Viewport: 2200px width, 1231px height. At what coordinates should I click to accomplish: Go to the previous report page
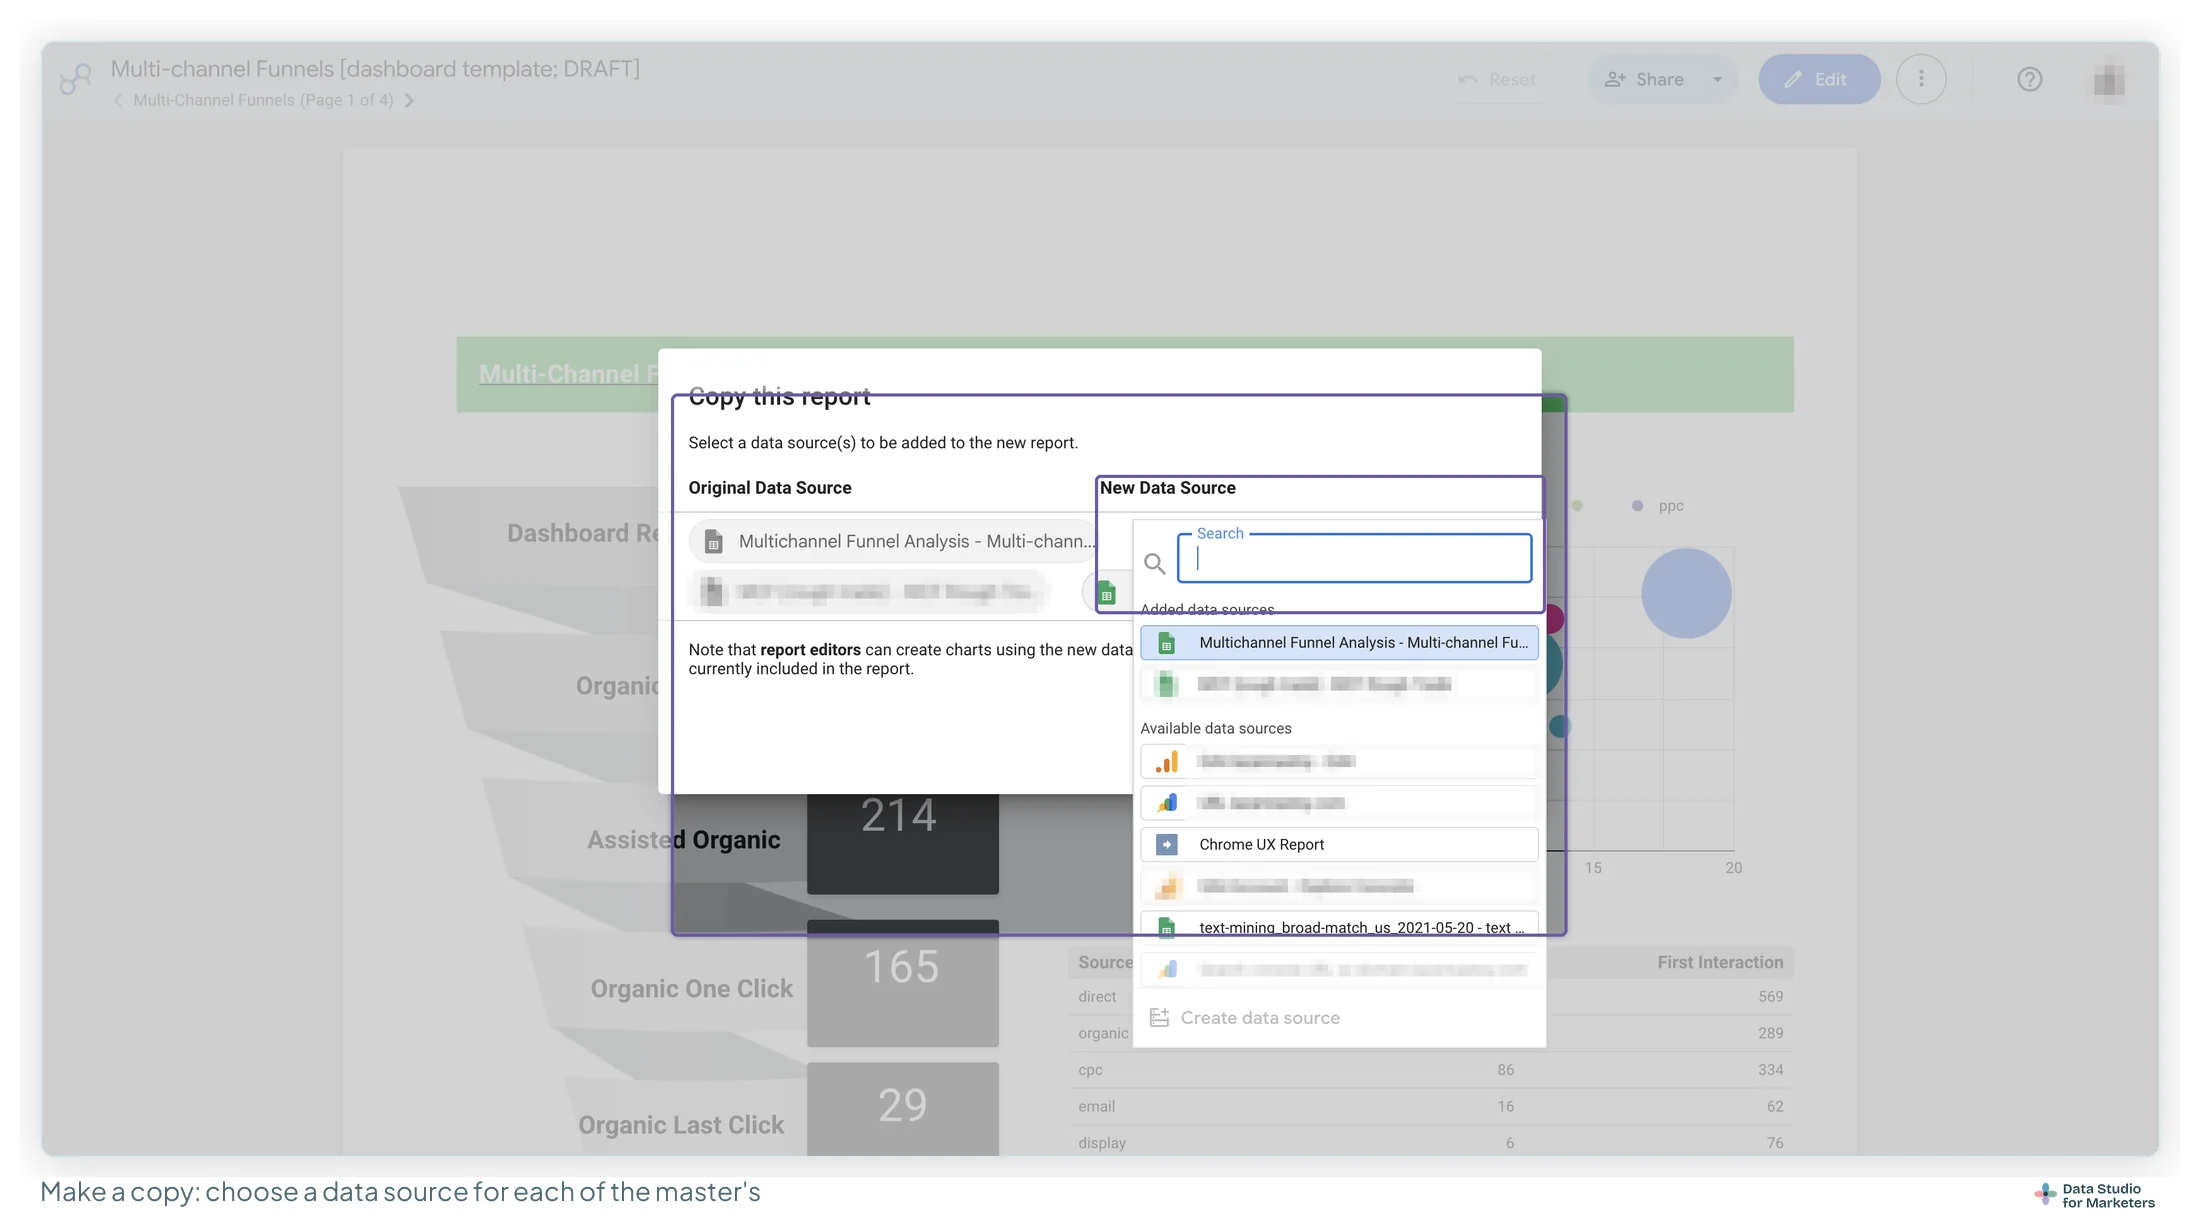[x=118, y=100]
